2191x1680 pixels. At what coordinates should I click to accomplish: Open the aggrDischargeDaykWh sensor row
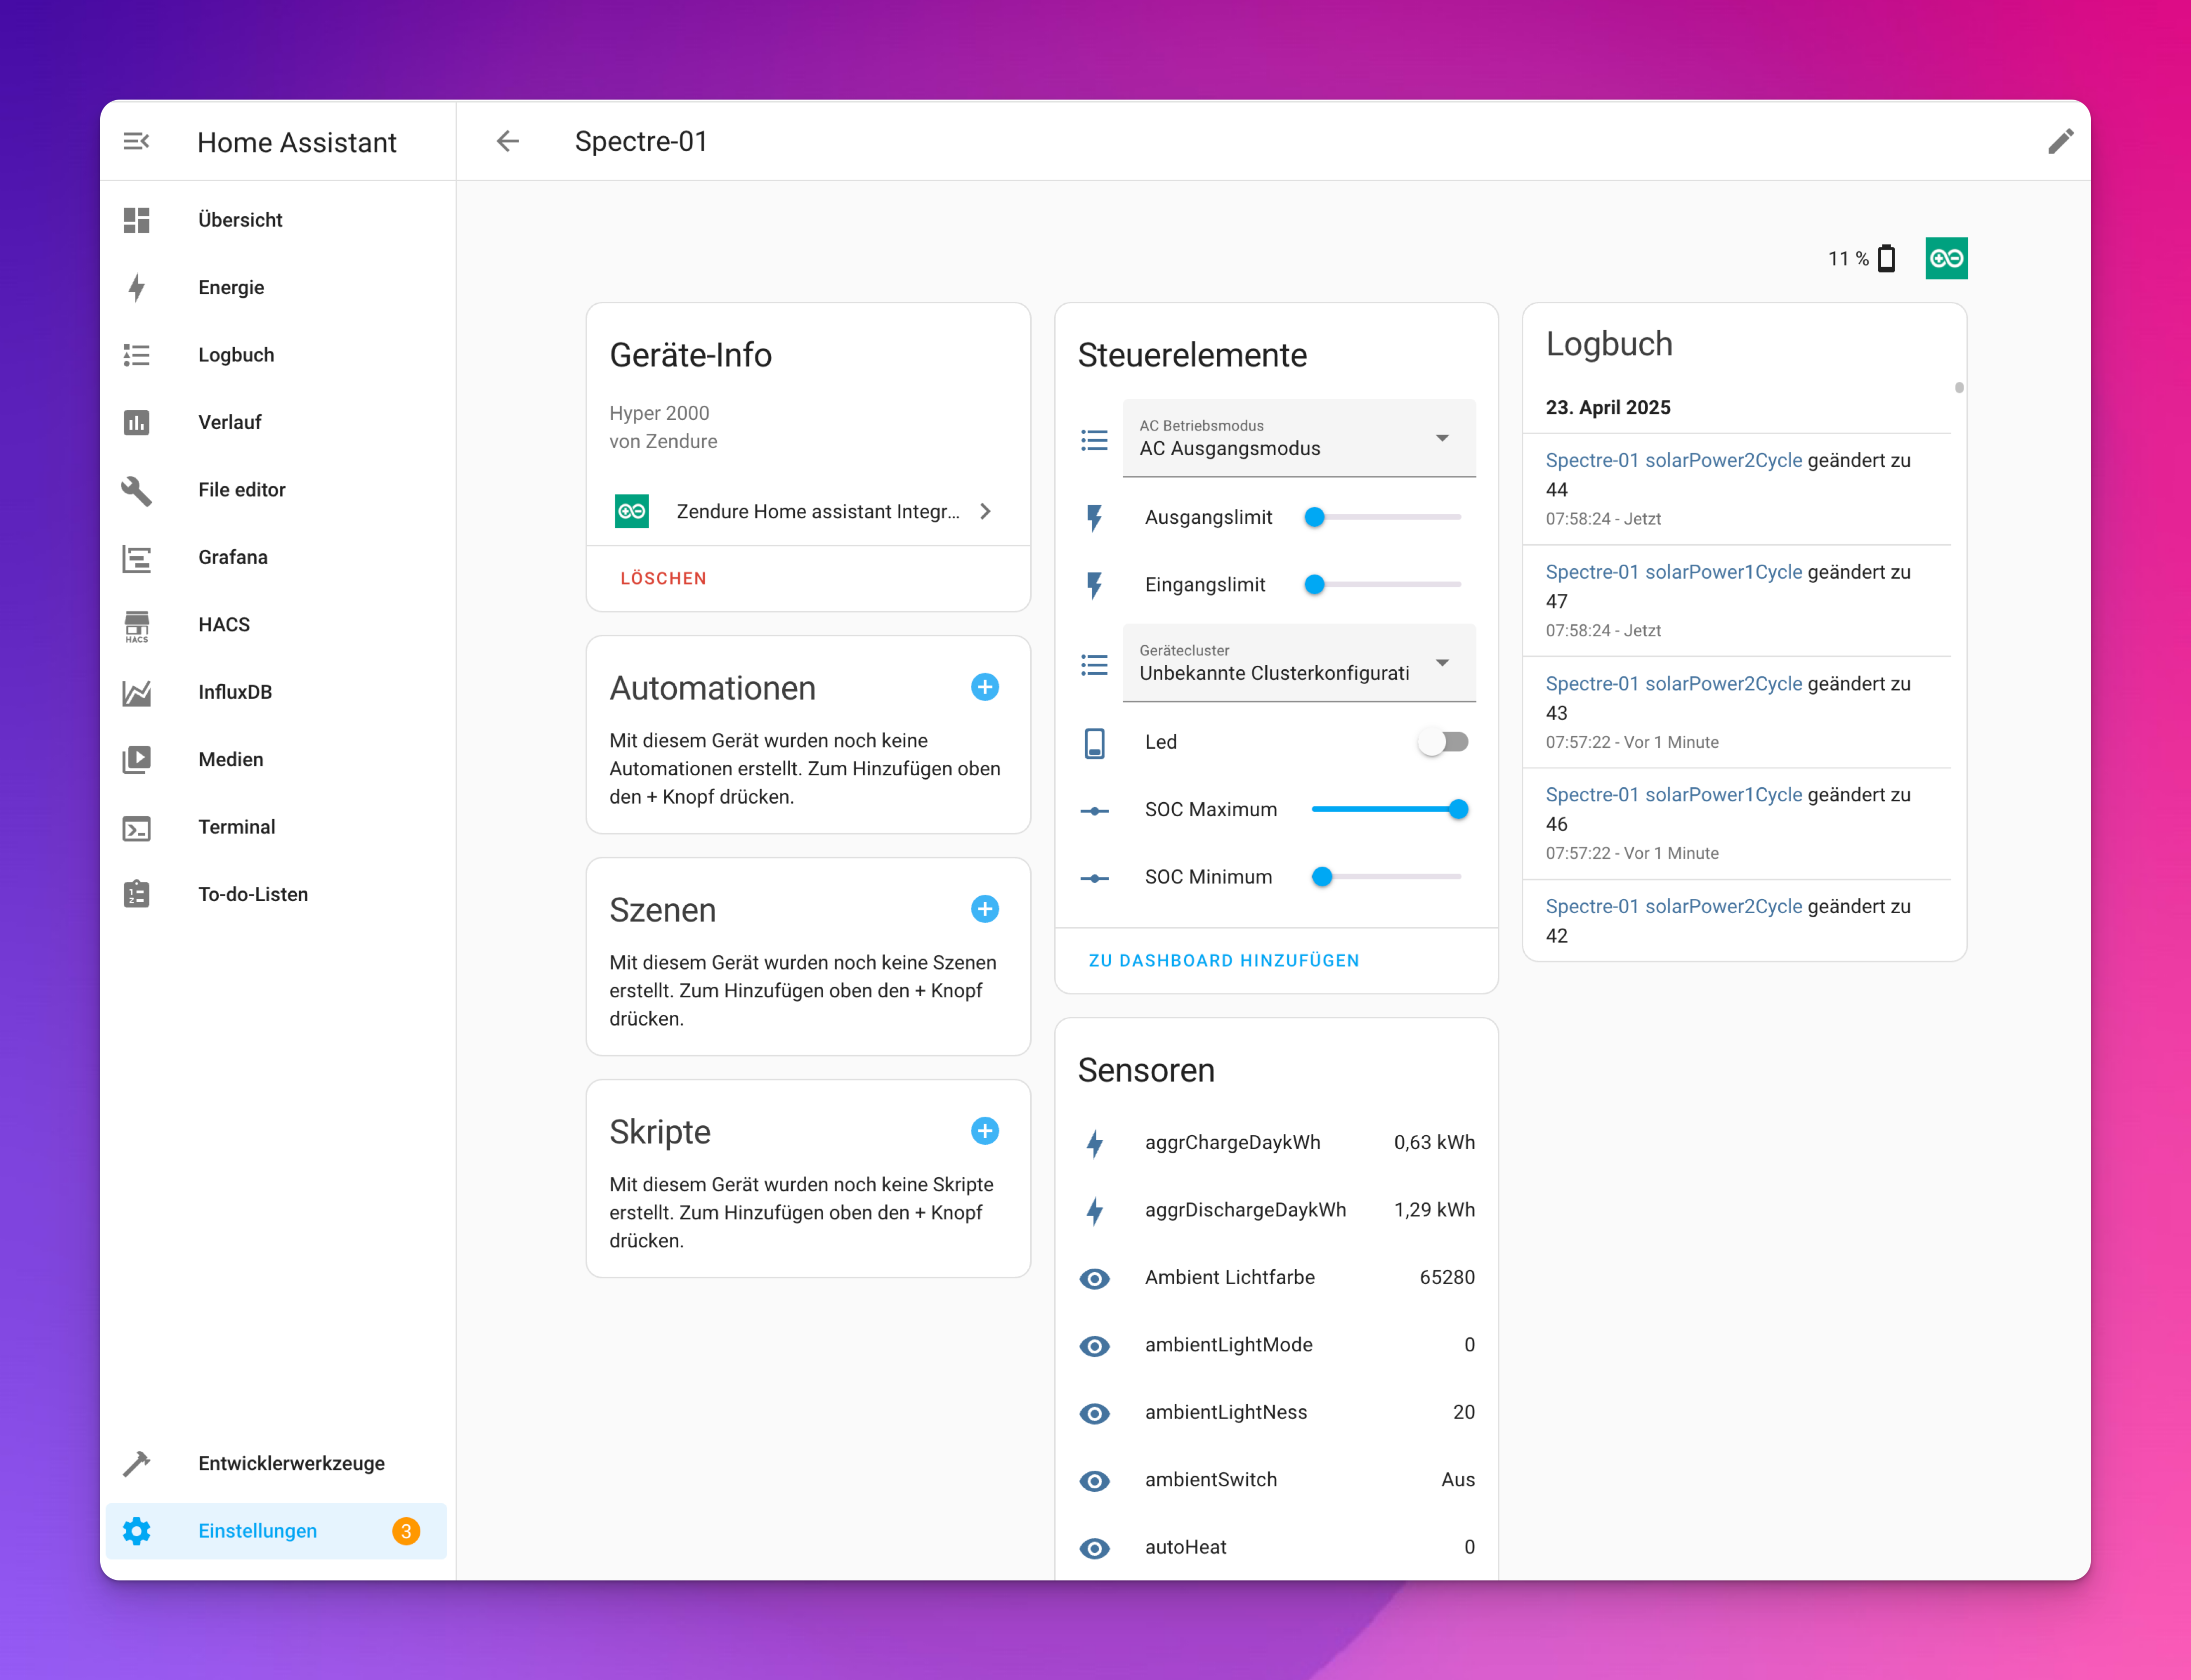tap(1276, 1210)
